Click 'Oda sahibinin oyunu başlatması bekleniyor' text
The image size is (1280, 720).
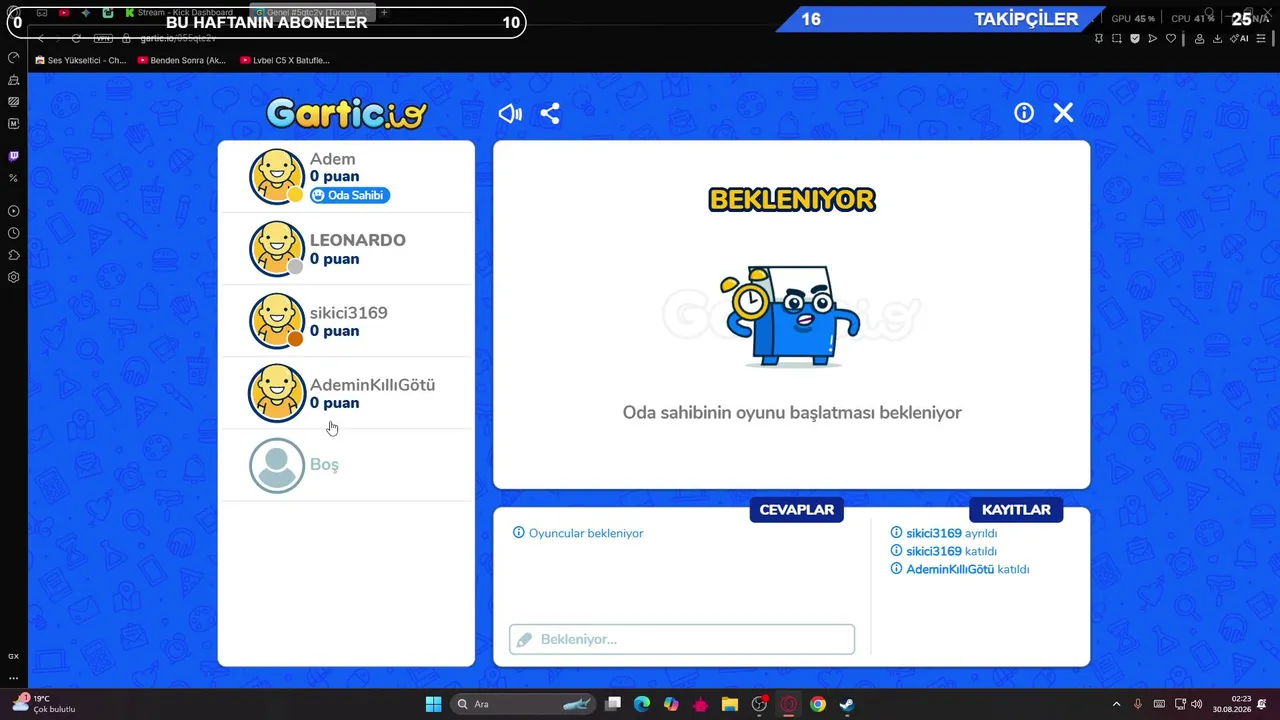click(x=792, y=412)
